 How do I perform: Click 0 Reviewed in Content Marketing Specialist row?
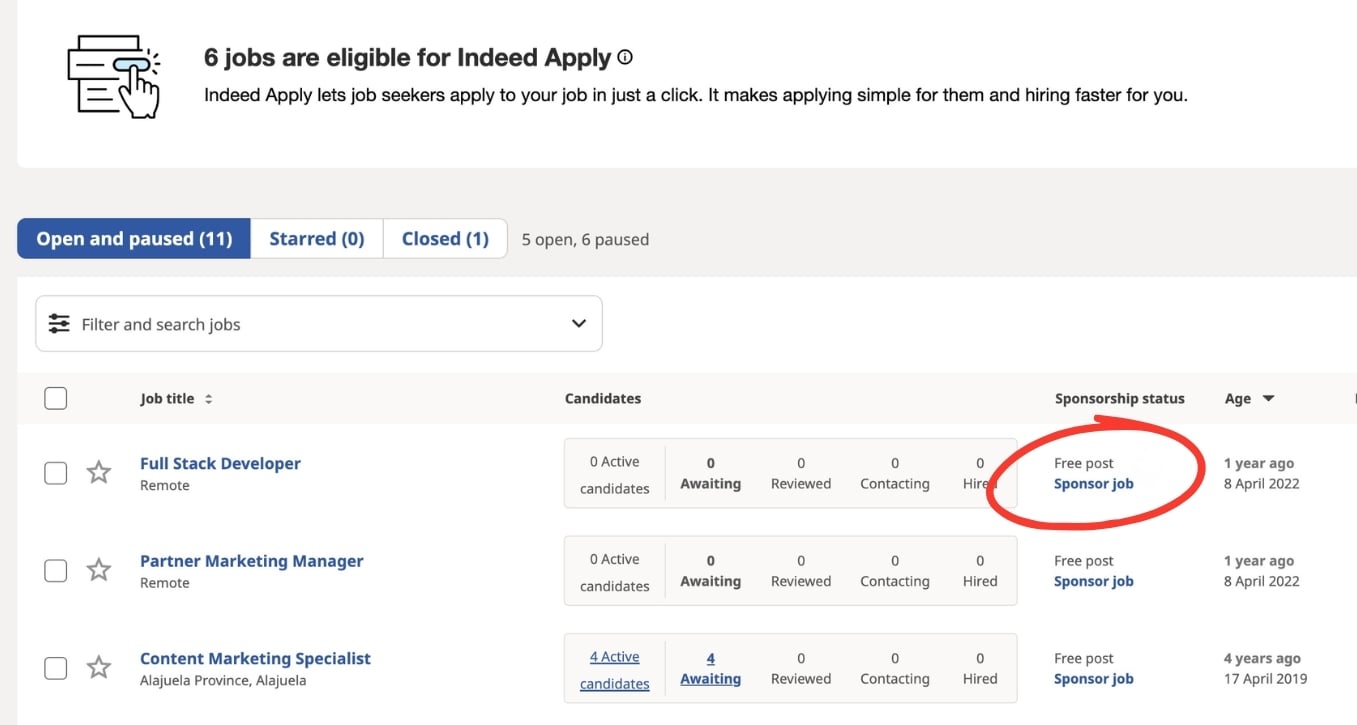[801, 668]
